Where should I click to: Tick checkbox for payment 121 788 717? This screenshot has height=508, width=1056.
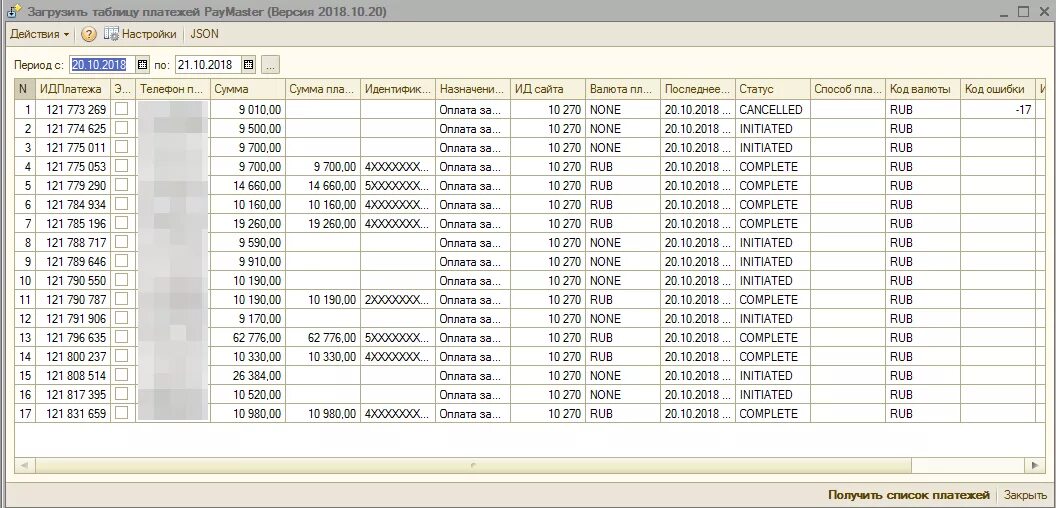pyautogui.click(x=121, y=241)
